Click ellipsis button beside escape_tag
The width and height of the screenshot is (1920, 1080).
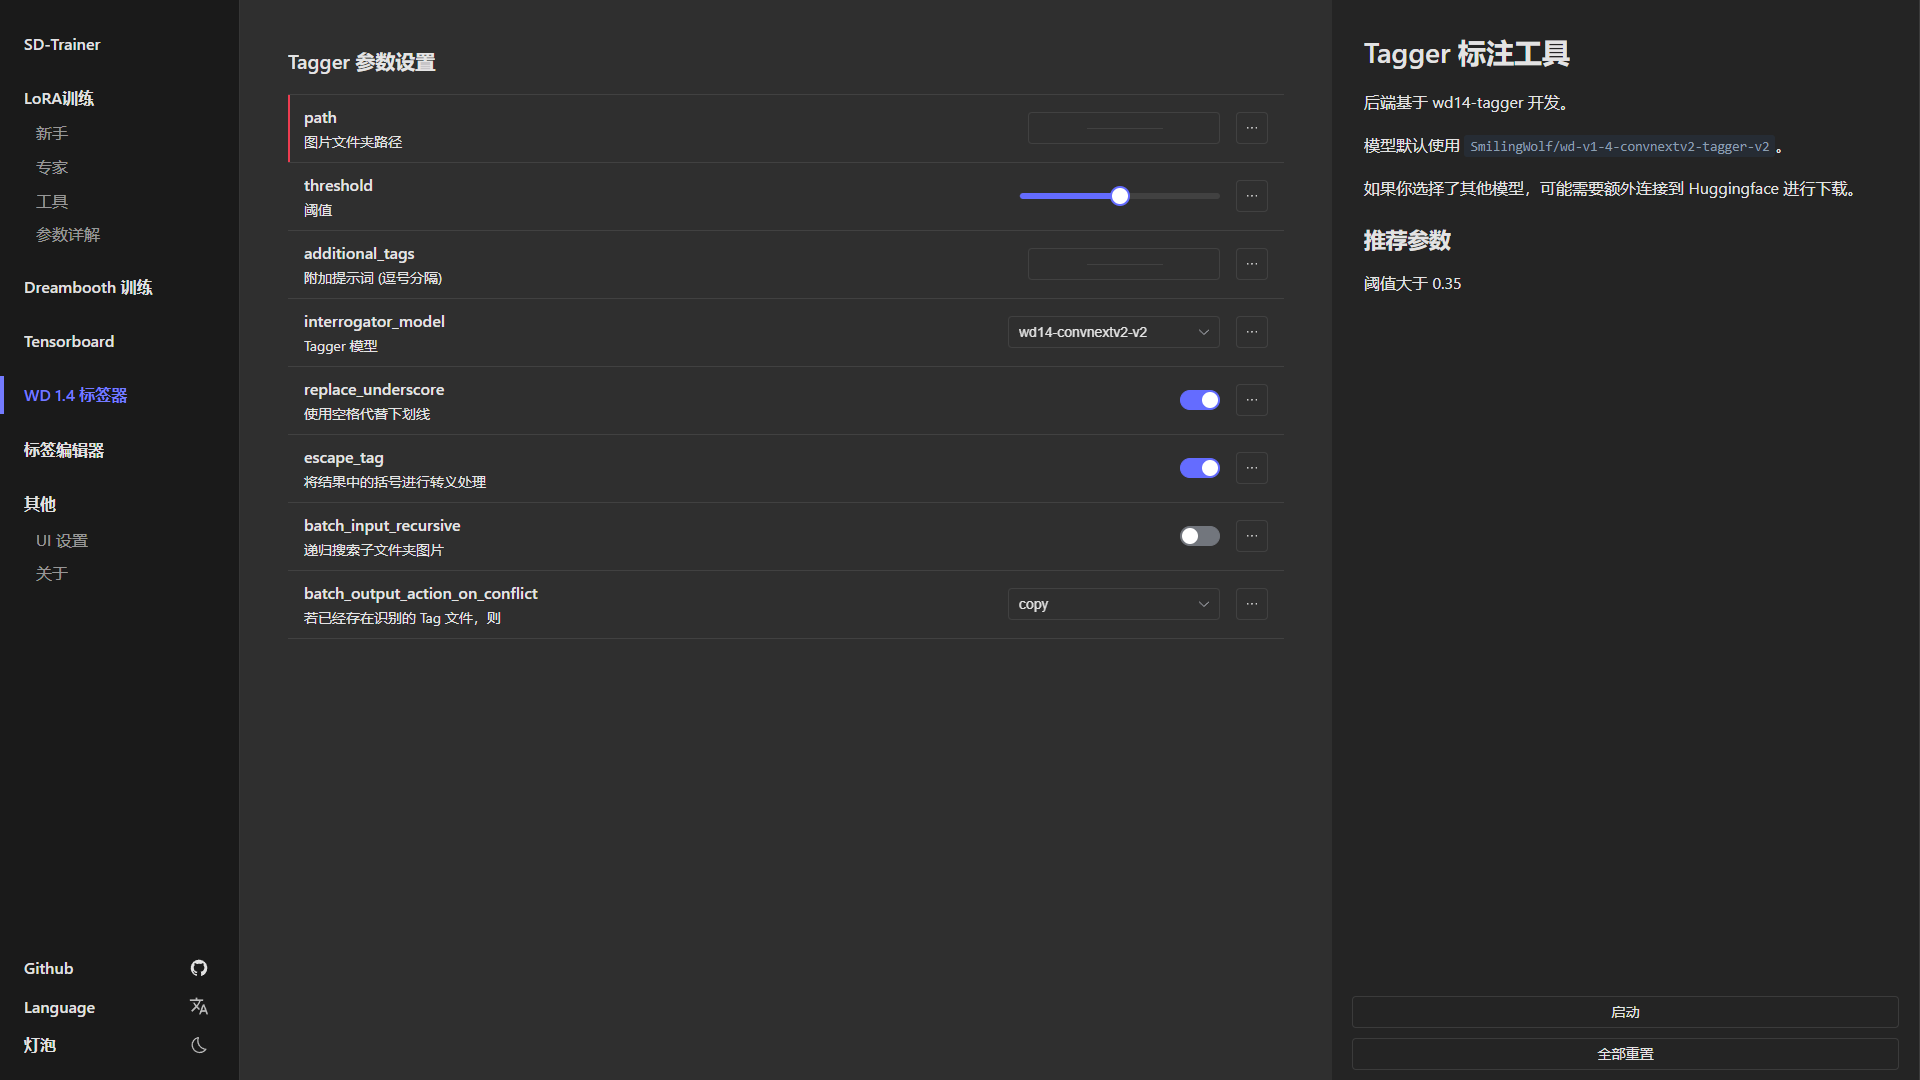pyautogui.click(x=1251, y=468)
